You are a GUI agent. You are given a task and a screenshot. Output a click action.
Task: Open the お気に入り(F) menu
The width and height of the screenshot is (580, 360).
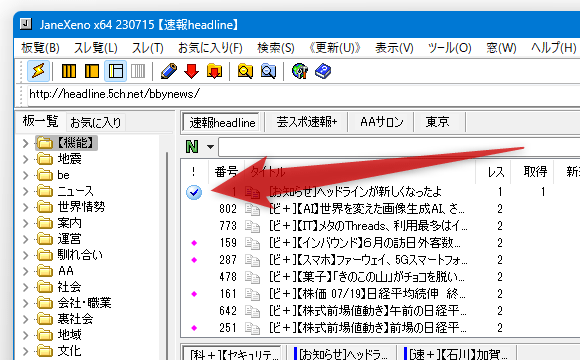210,48
